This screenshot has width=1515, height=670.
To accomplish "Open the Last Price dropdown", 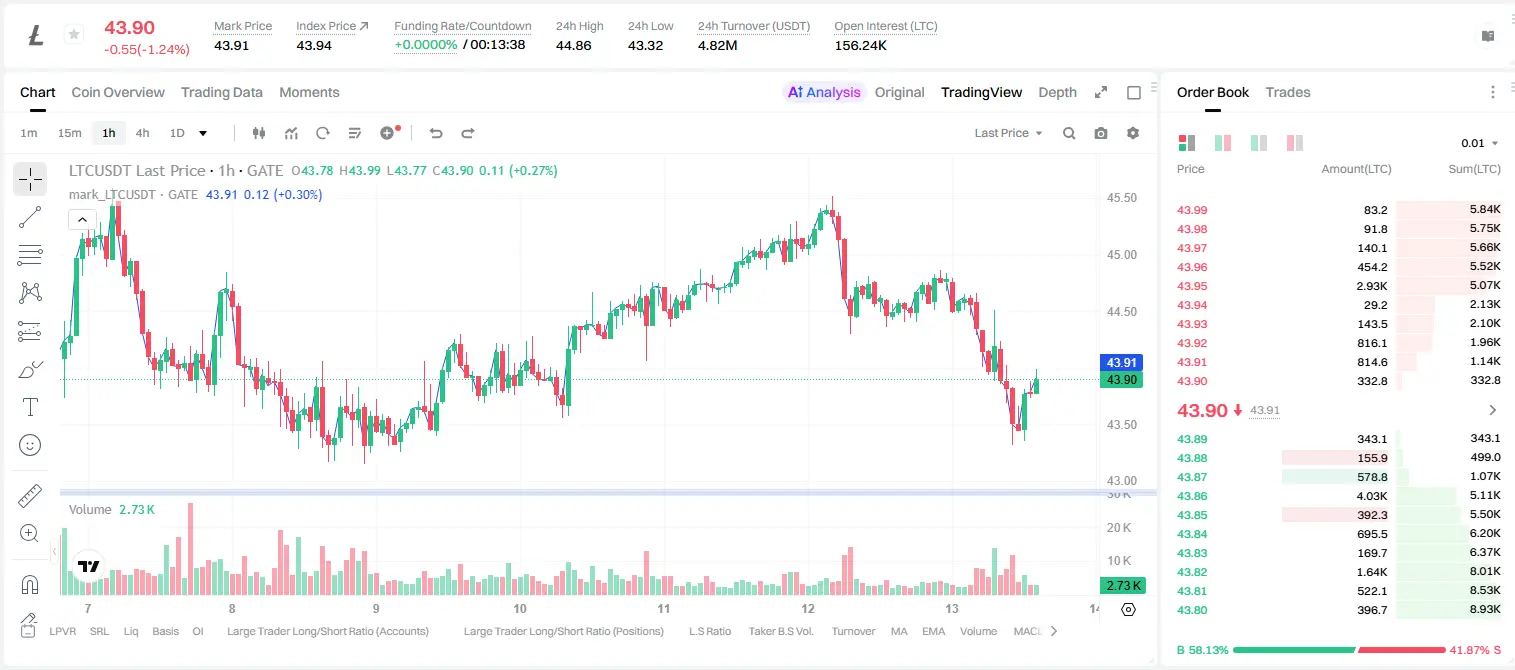I will click(x=1008, y=133).
